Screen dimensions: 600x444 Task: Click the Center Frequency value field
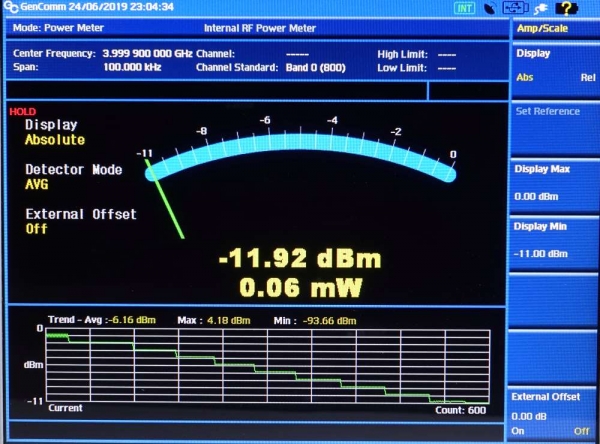(x=148, y=53)
